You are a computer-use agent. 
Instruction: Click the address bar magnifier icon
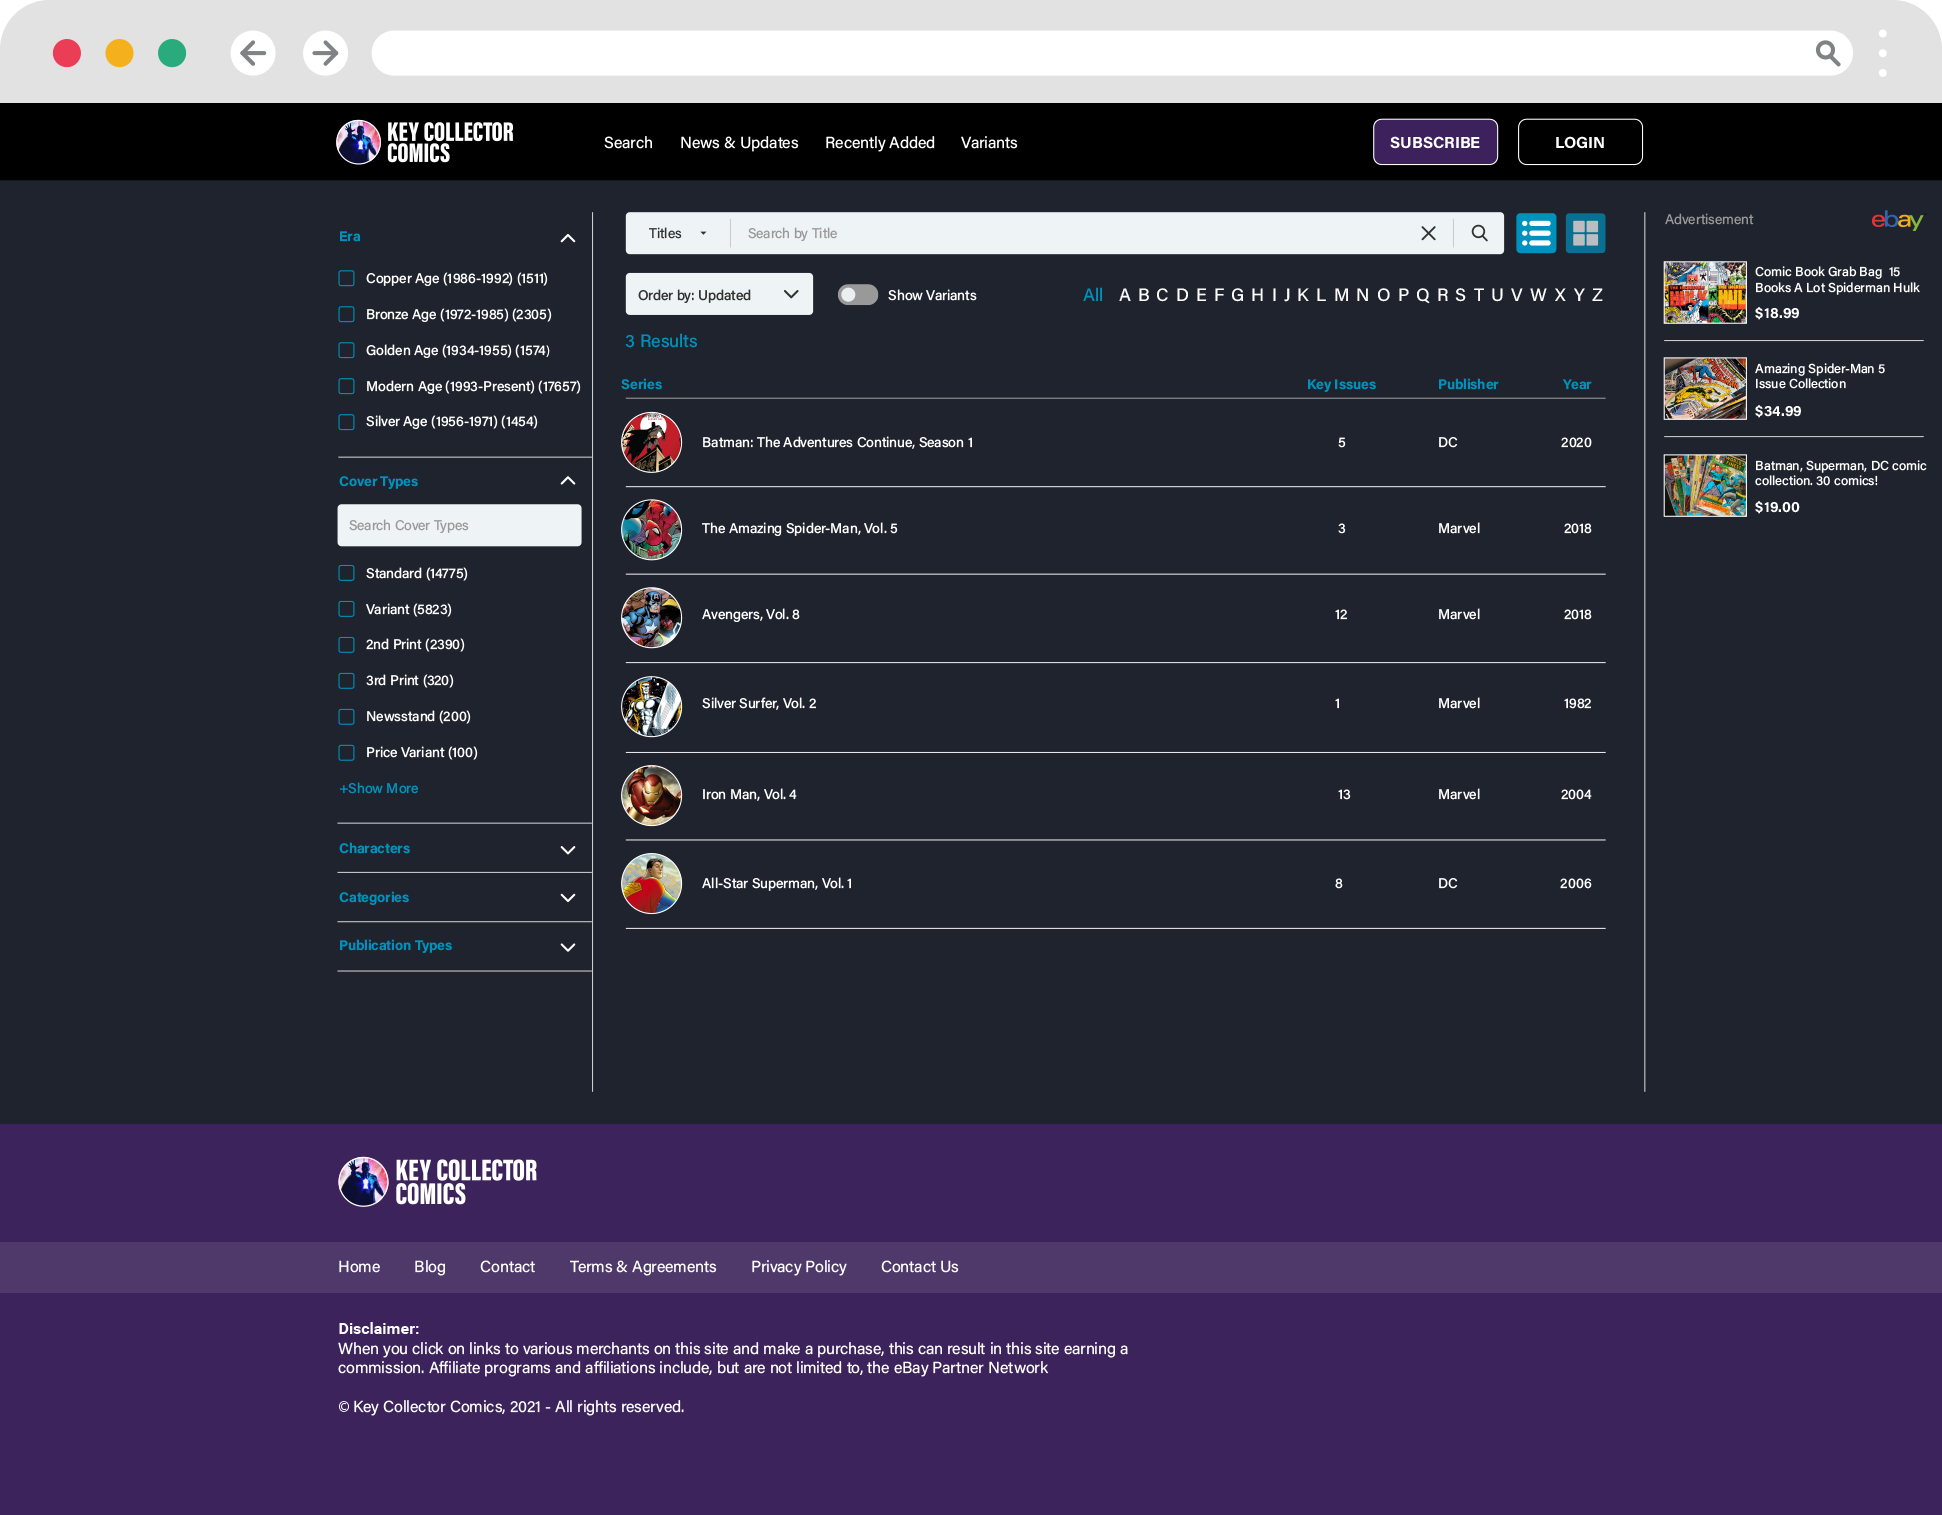1827,53
